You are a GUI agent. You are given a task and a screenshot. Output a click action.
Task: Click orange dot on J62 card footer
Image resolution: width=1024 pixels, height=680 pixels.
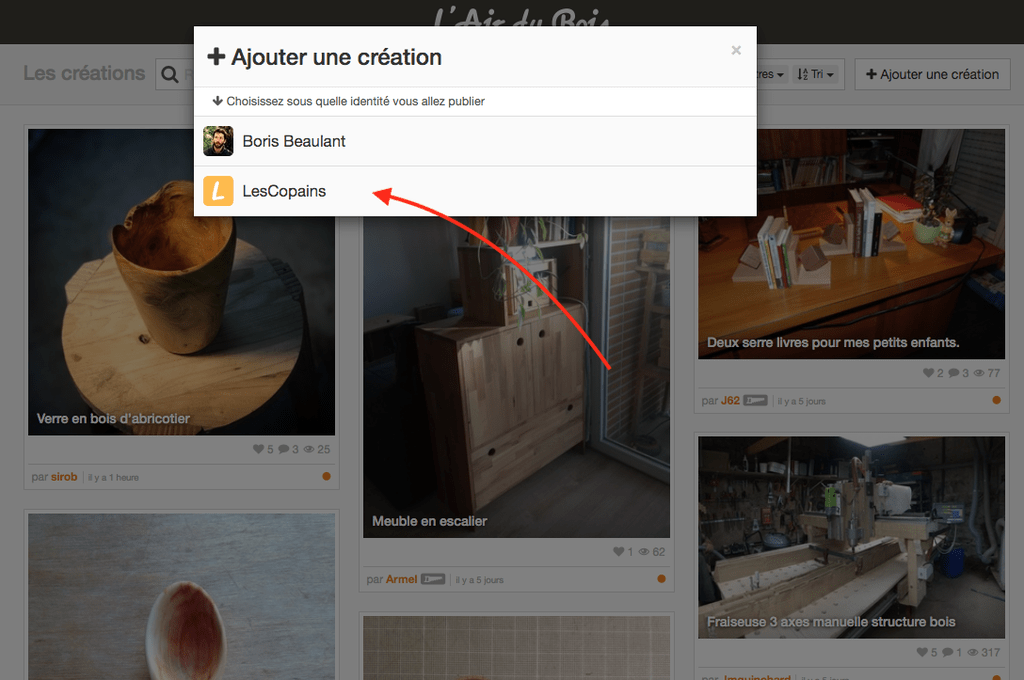point(997,400)
